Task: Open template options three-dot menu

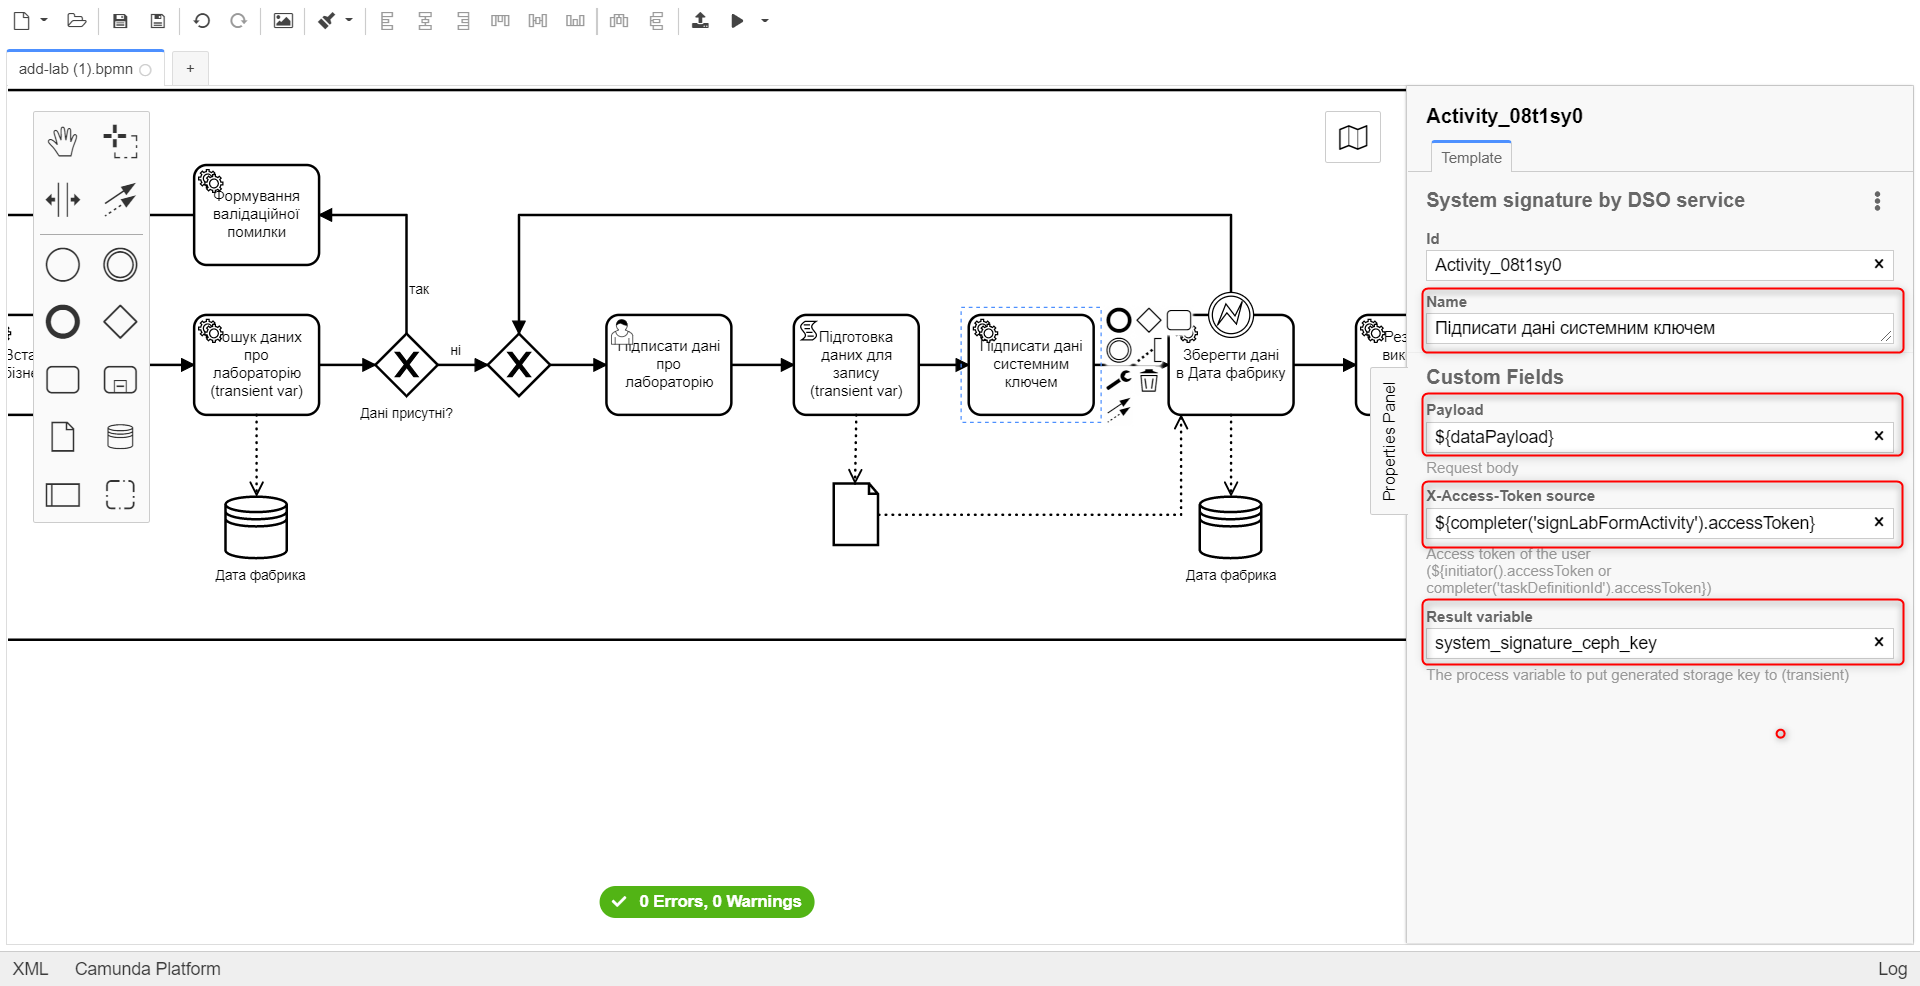Action: pyautogui.click(x=1877, y=201)
